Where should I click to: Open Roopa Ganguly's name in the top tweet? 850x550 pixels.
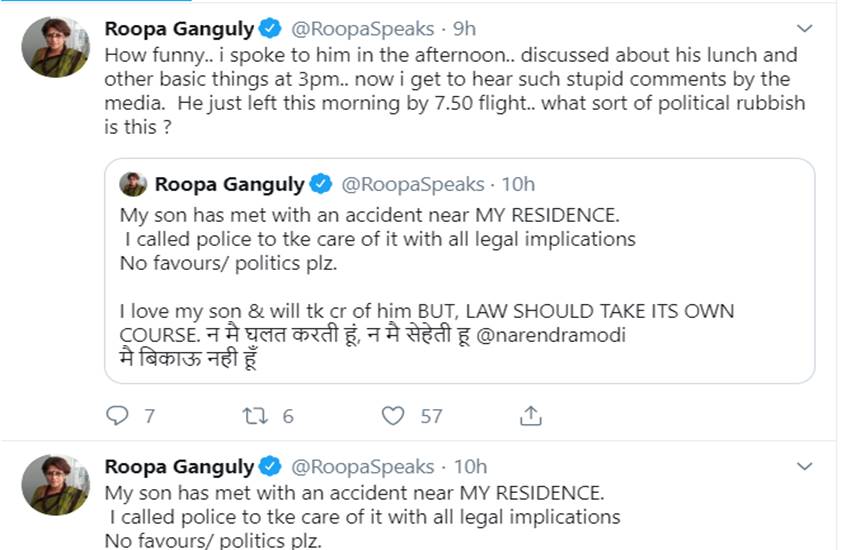(179, 29)
